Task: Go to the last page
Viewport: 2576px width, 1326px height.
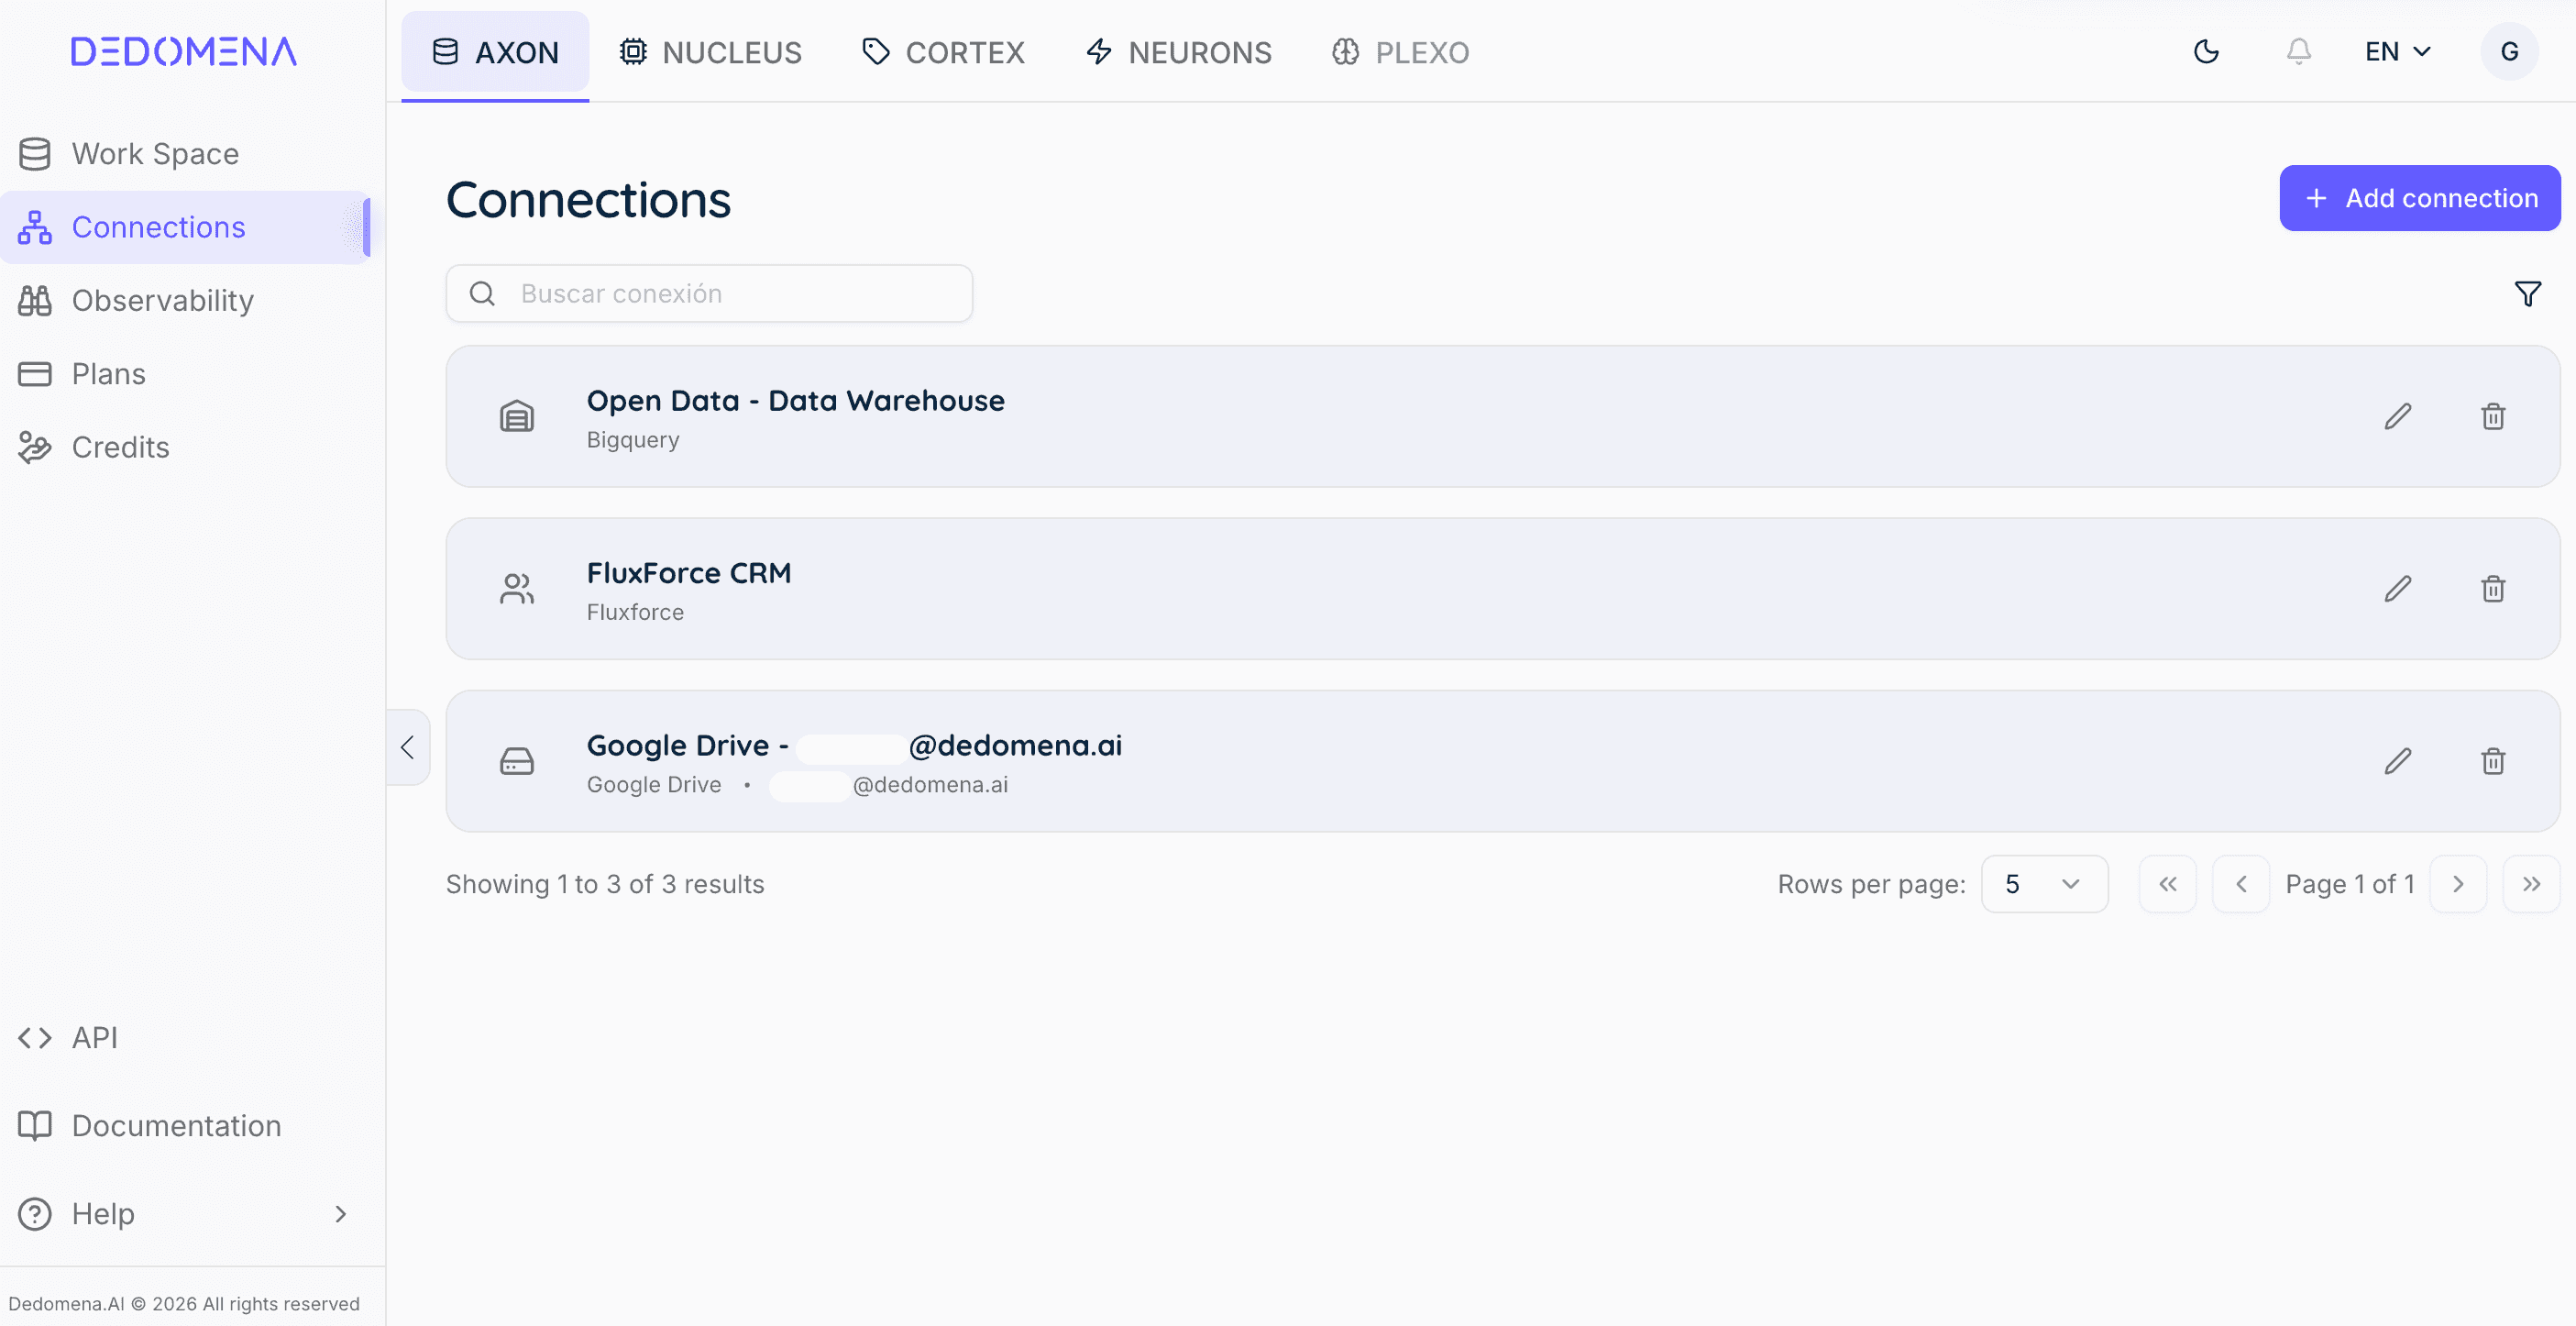Action: tap(2531, 884)
